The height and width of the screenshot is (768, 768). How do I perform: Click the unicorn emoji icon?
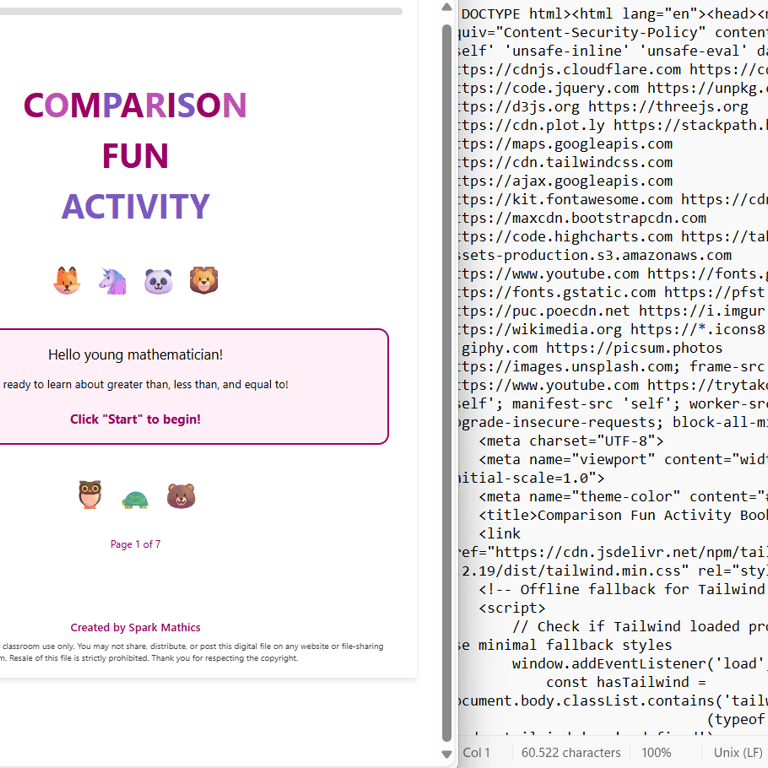(113, 281)
